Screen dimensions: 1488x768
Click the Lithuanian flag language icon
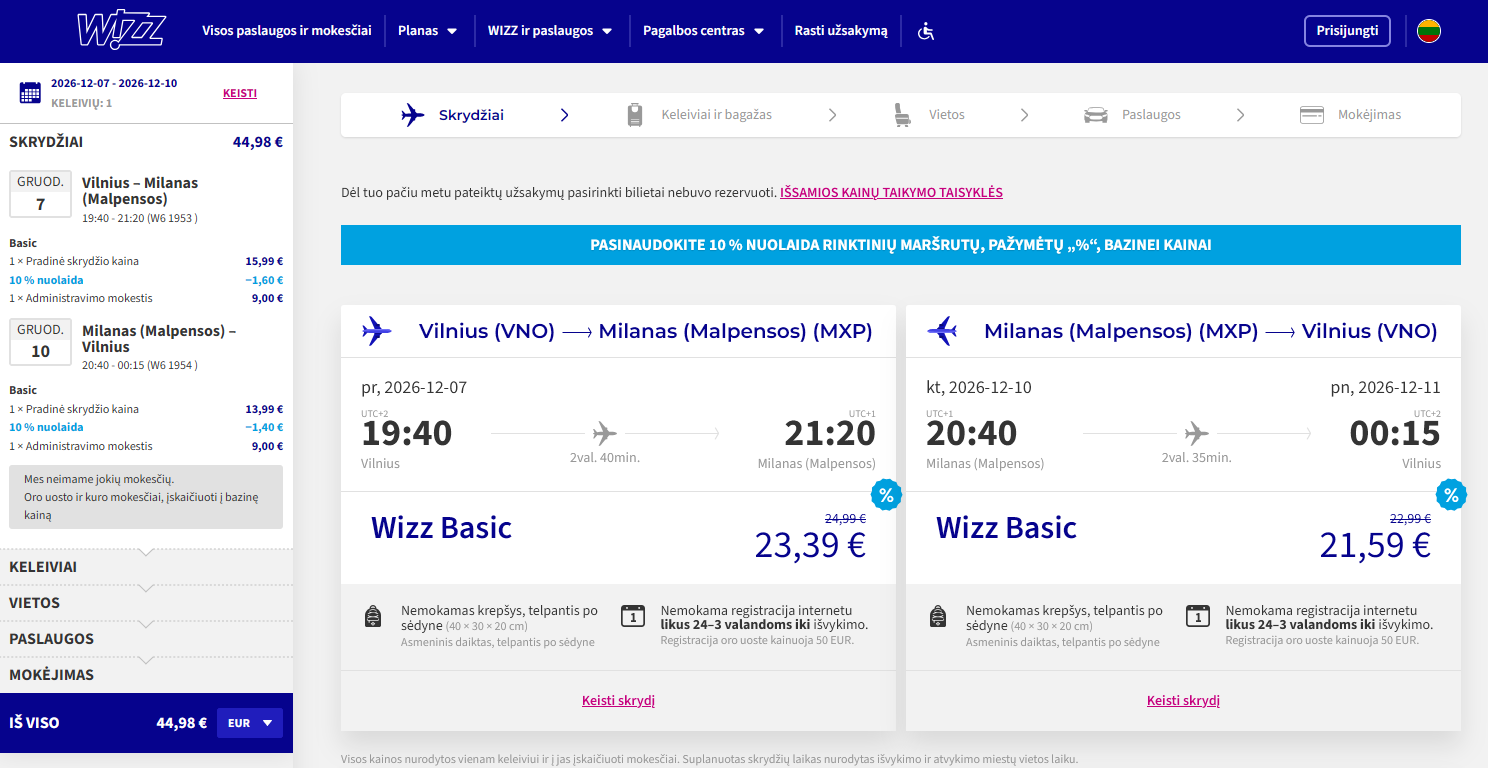coord(1429,31)
